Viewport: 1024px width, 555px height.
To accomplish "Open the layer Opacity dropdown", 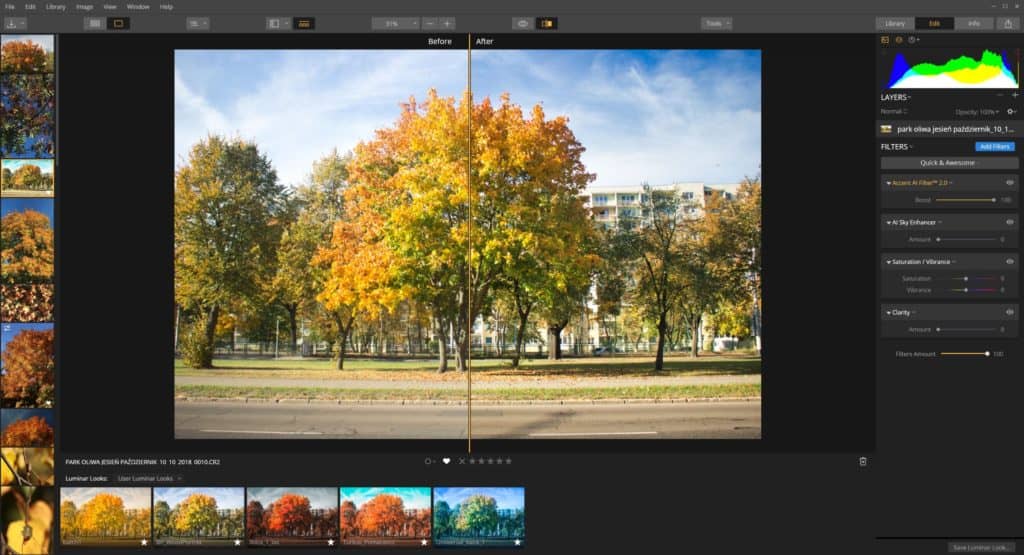I will [x=977, y=112].
